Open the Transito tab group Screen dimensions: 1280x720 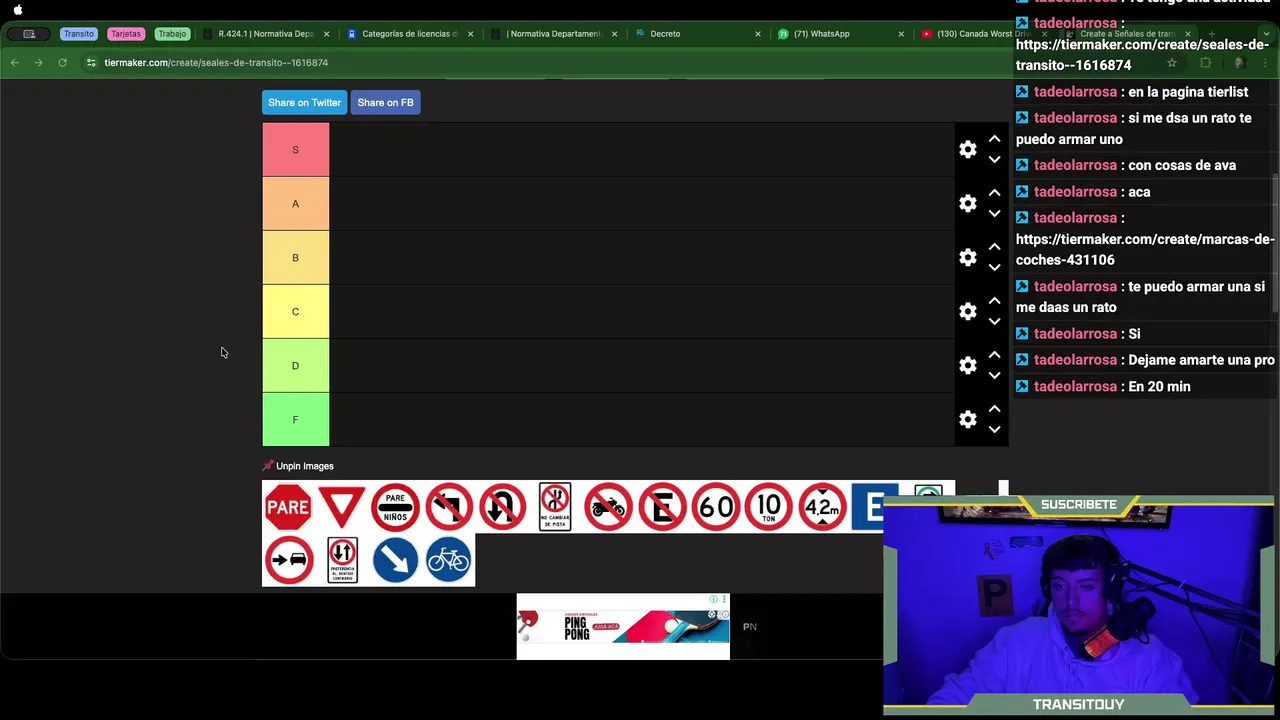[x=78, y=34]
